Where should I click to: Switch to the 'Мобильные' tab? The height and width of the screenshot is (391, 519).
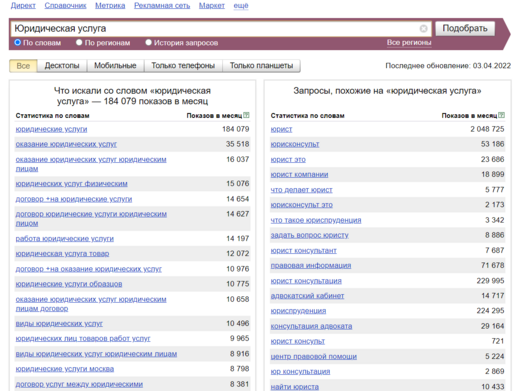(x=115, y=66)
